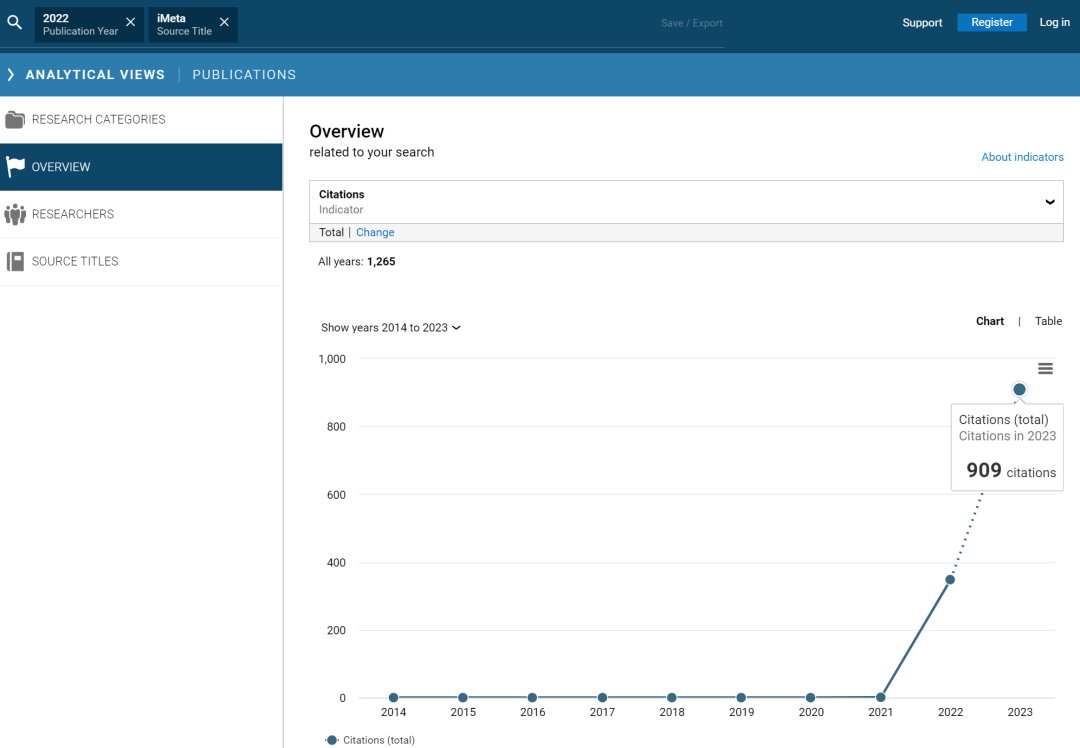
Task: Click Log in
Action: [x=1055, y=22]
